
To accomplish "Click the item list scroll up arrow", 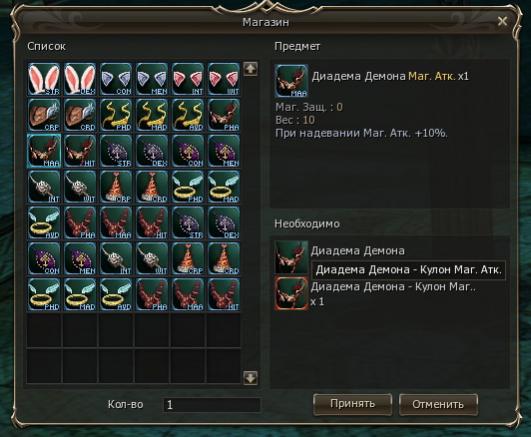I will pos(250,69).
